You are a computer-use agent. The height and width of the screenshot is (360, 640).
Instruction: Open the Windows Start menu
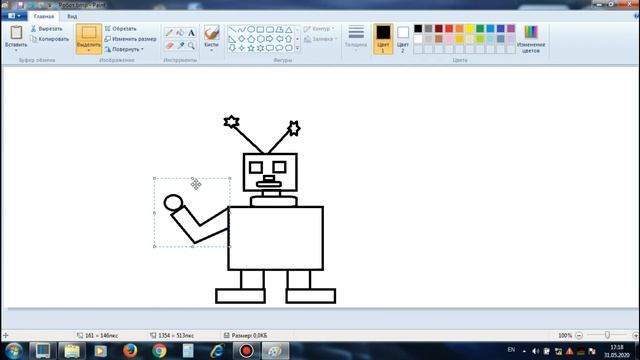pyautogui.click(x=14, y=351)
